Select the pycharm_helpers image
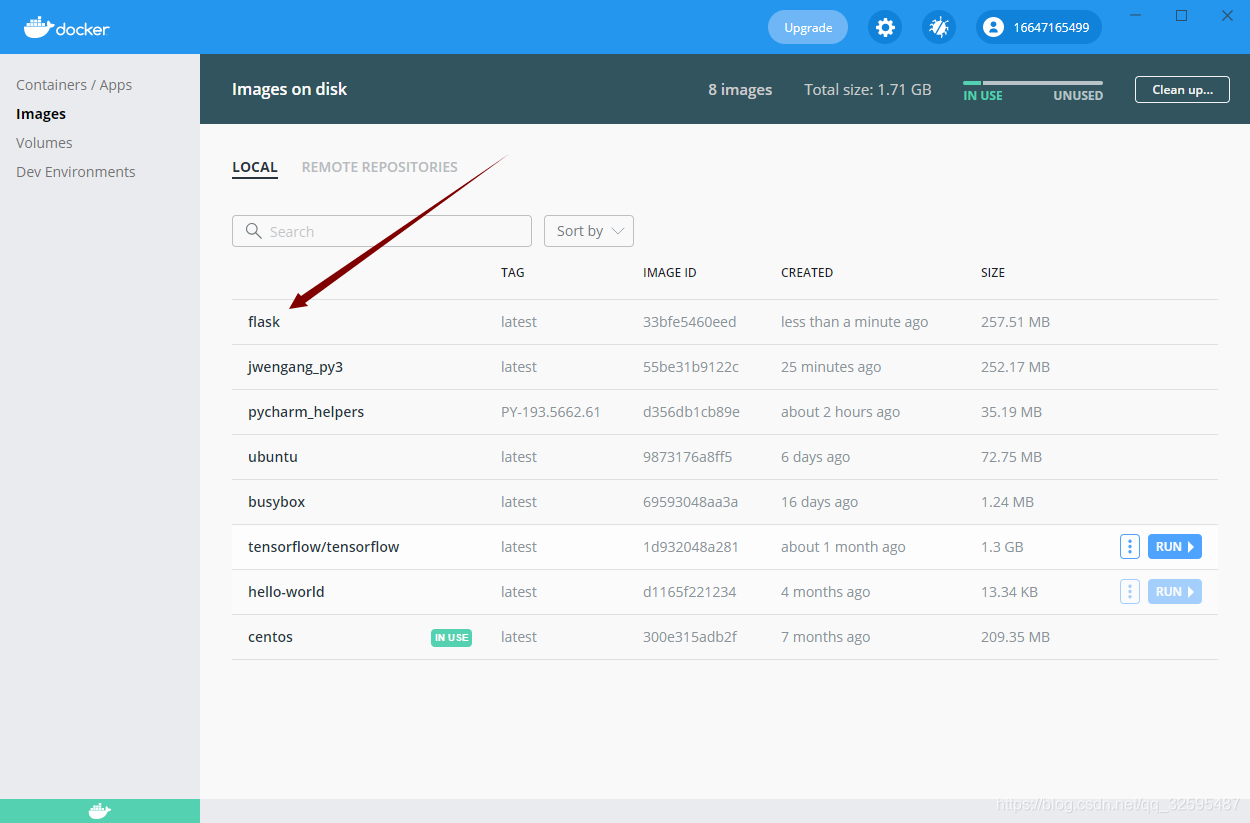The image size is (1250, 823). tap(306, 412)
